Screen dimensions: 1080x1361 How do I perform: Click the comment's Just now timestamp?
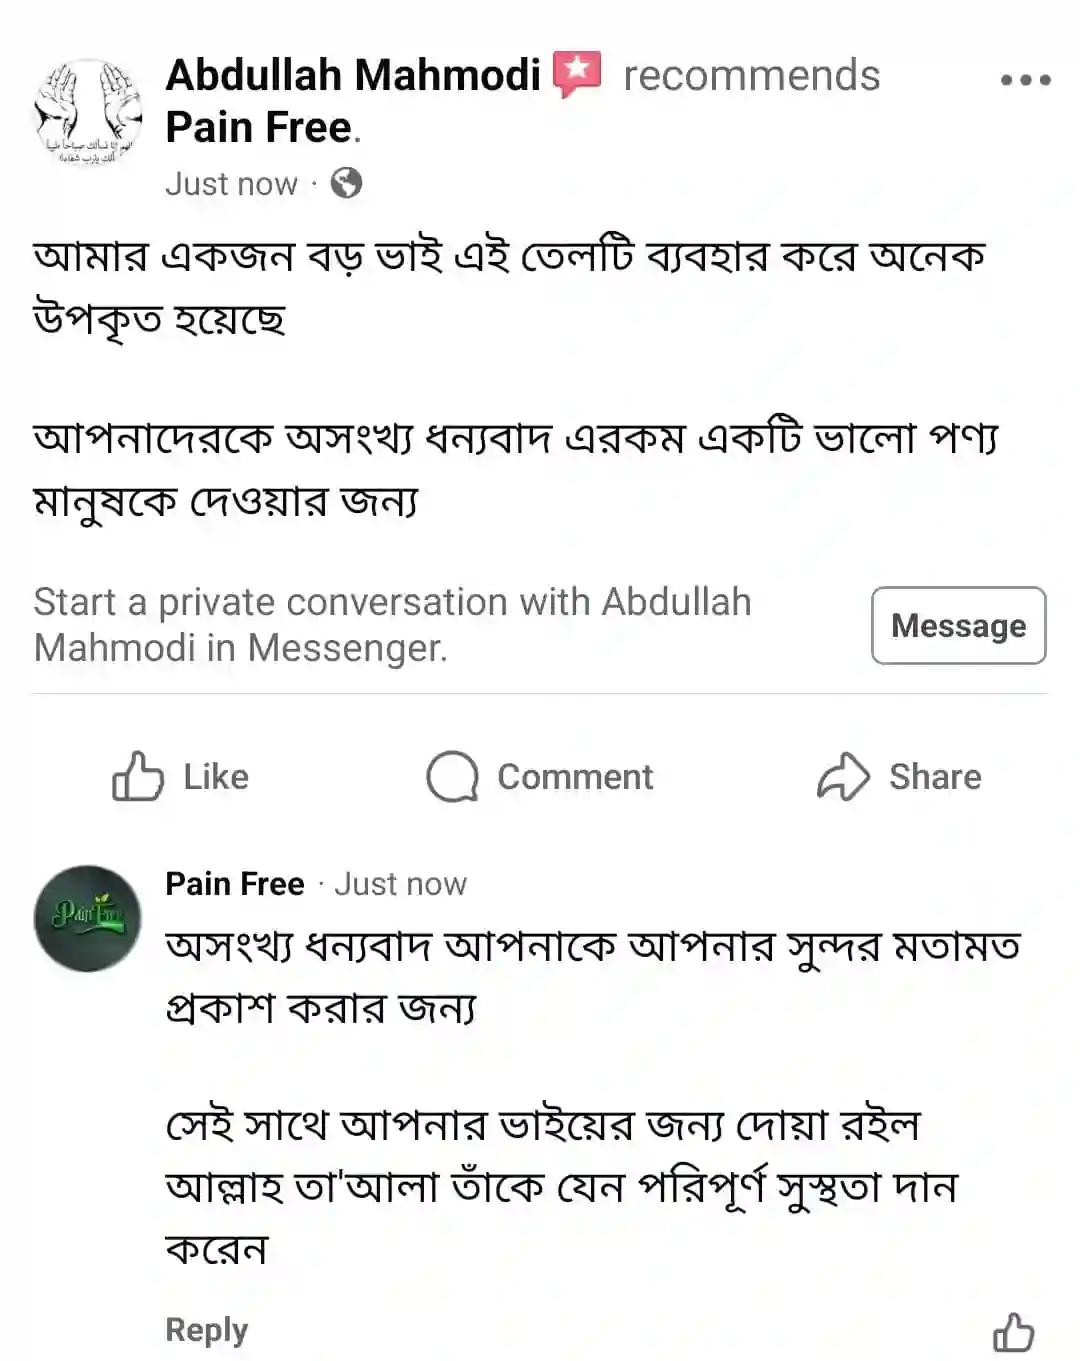(400, 884)
